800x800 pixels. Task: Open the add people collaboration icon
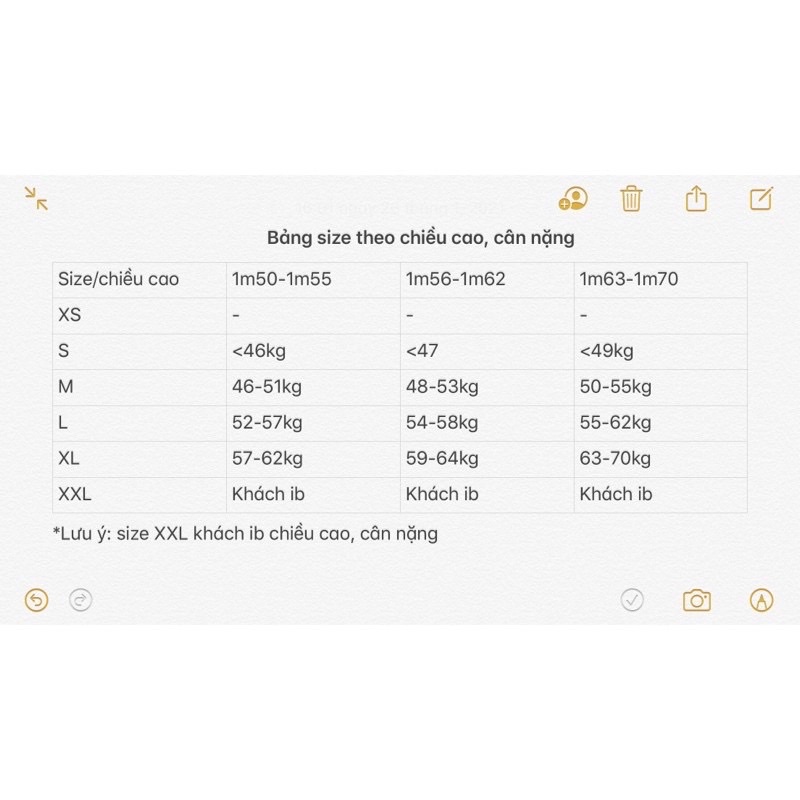tap(573, 198)
